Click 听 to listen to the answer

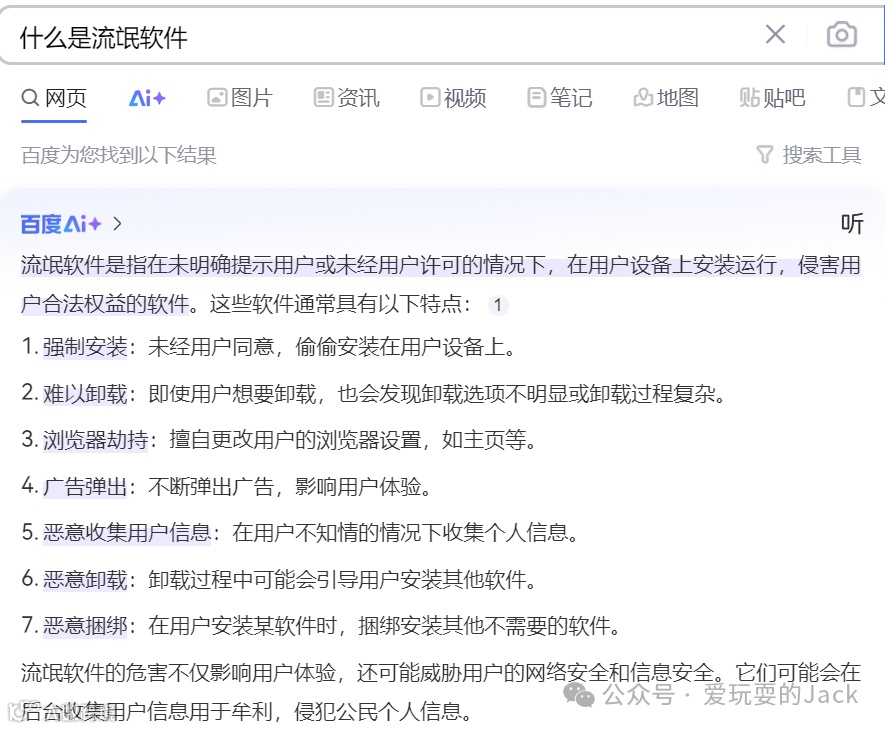click(x=852, y=224)
